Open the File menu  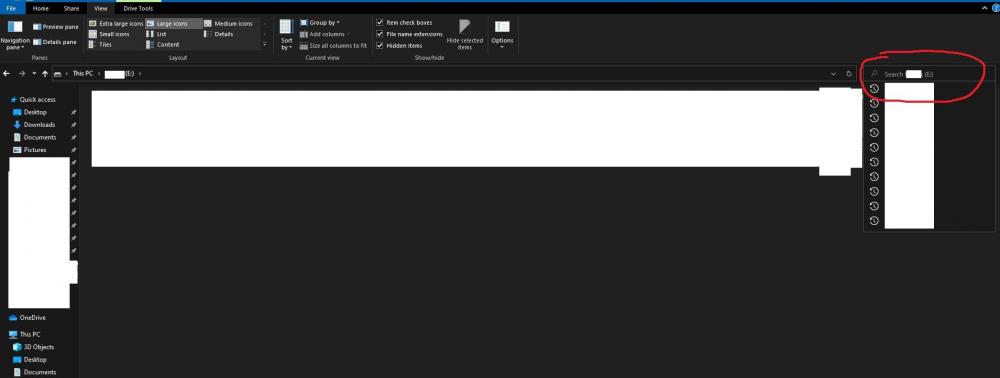tap(11, 8)
